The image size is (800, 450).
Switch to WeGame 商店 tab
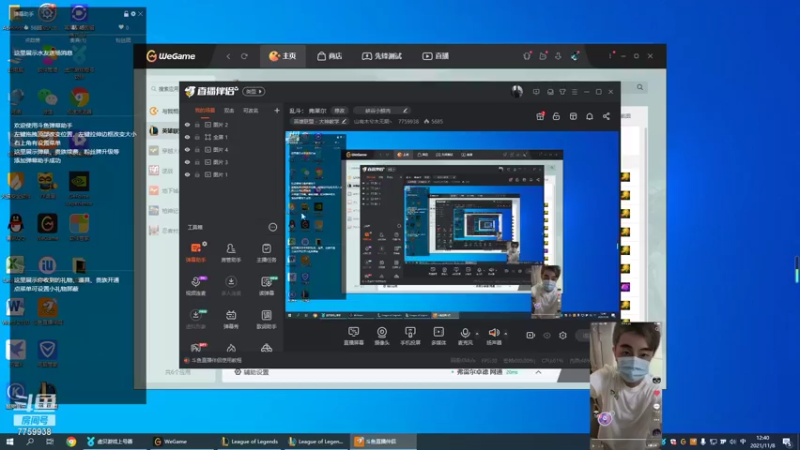click(x=330, y=56)
